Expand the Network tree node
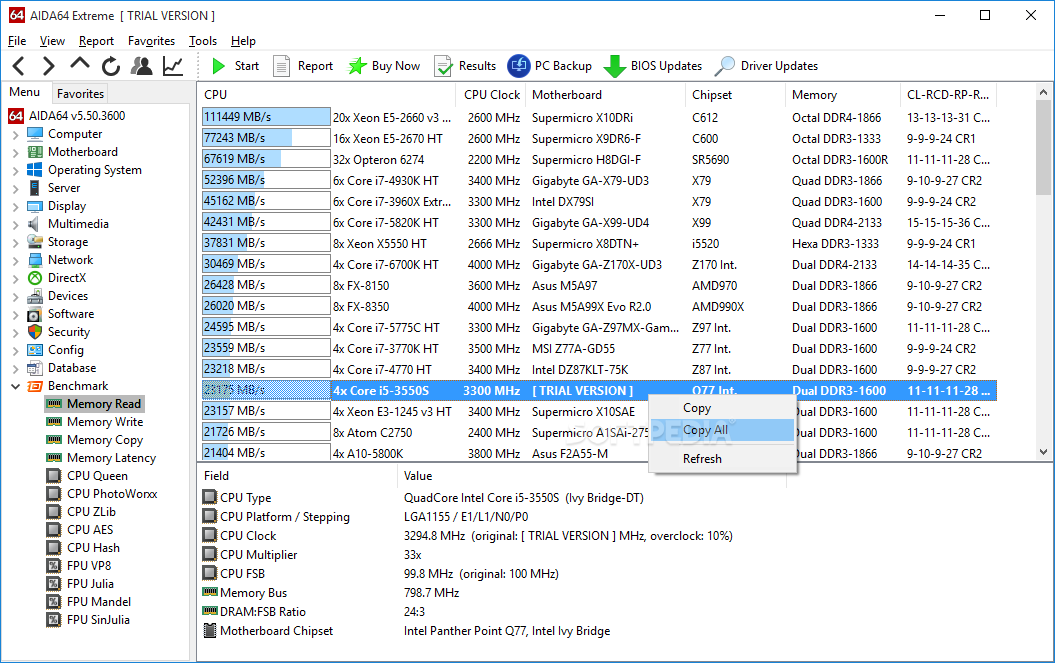This screenshot has height=663, width=1055. point(15,260)
